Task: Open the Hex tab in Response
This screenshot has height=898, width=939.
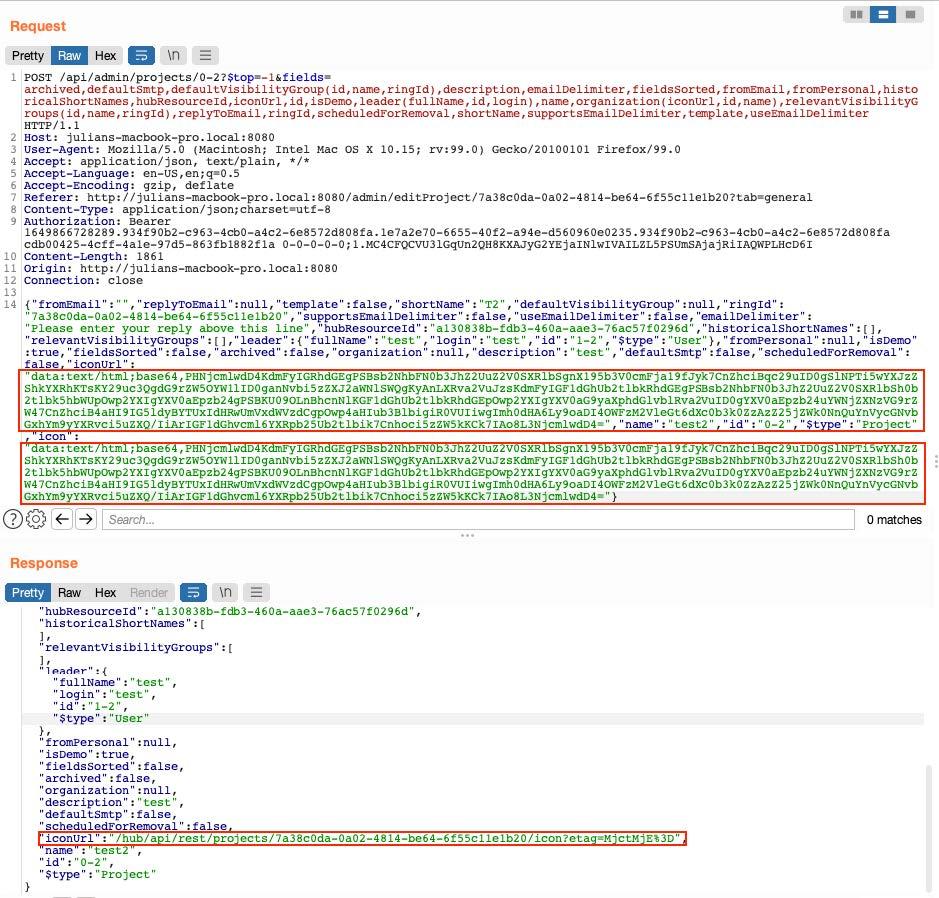Action: click(x=105, y=592)
